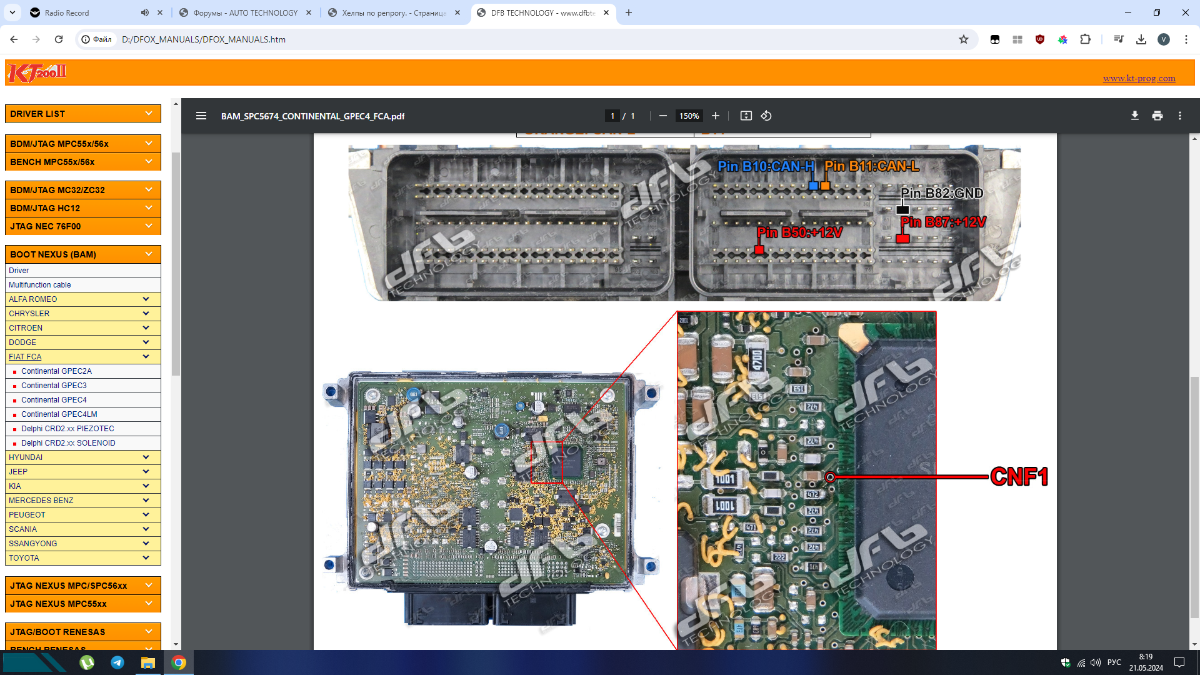Expand BENCH MPC55x/56x section
The width and height of the screenshot is (1200, 675).
click(83, 161)
